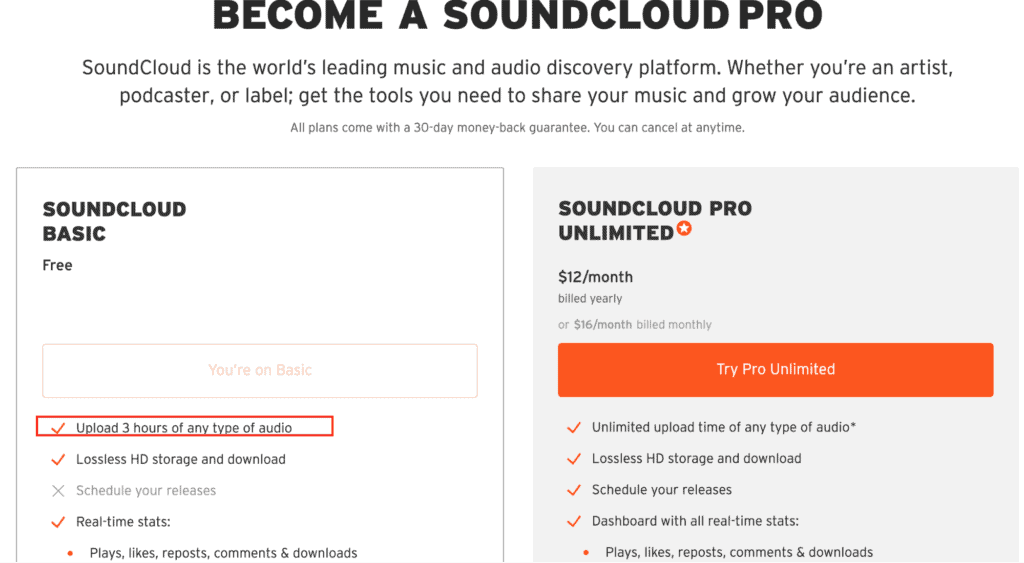Click the Upload 3 hours of any audio text
This screenshot has height=563, width=1024.
click(x=184, y=428)
